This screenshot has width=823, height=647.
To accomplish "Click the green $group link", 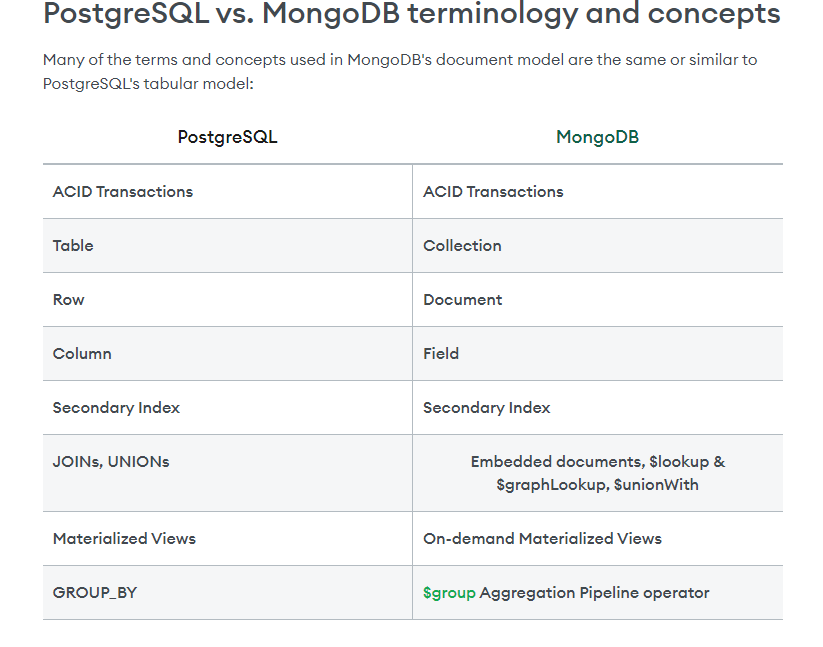I will tap(449, 593).
